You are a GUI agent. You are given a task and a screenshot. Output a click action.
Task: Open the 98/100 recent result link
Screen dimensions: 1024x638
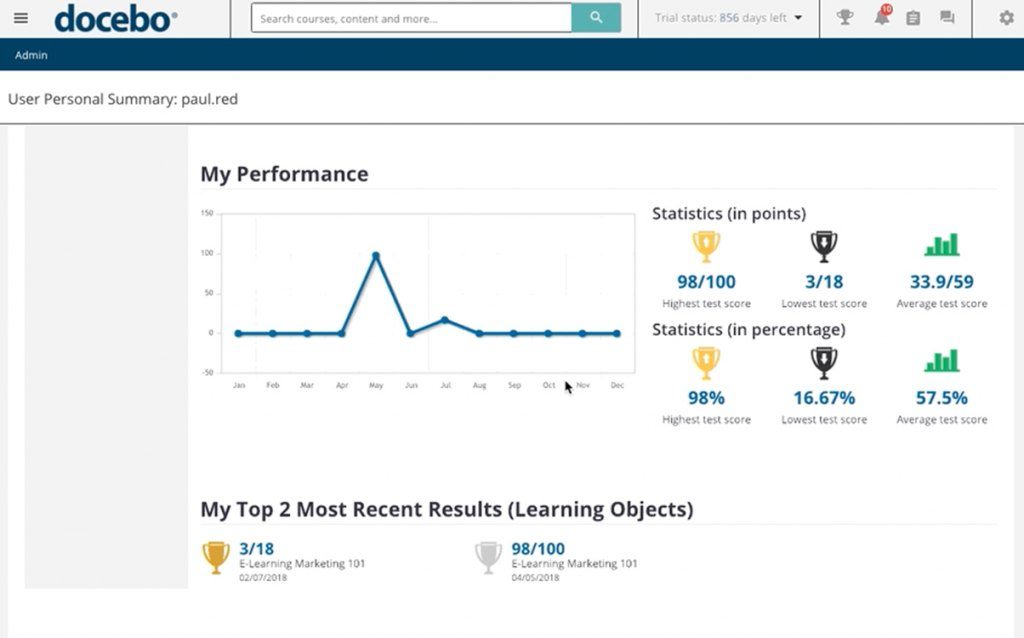click(538, 548)
